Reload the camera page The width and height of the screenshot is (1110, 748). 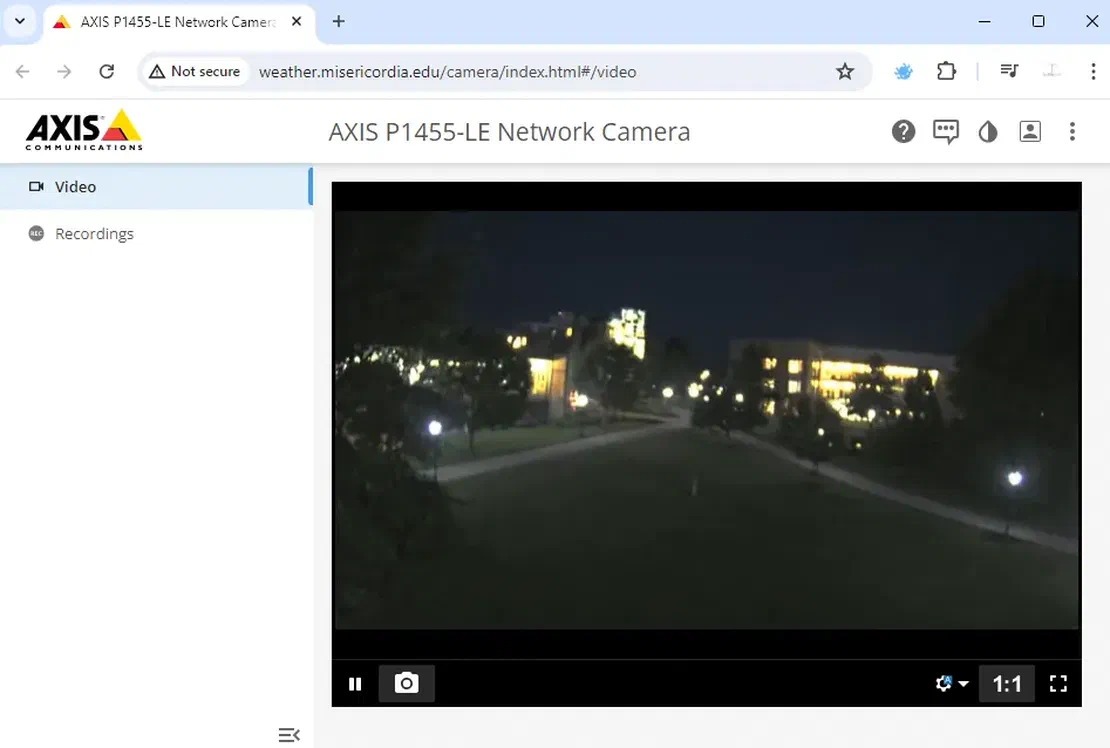click(107, 71)
